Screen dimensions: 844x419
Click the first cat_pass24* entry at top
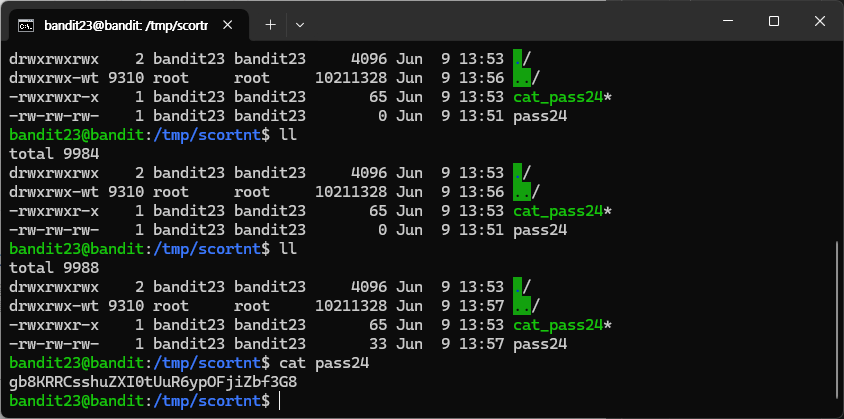coord(562,97)
